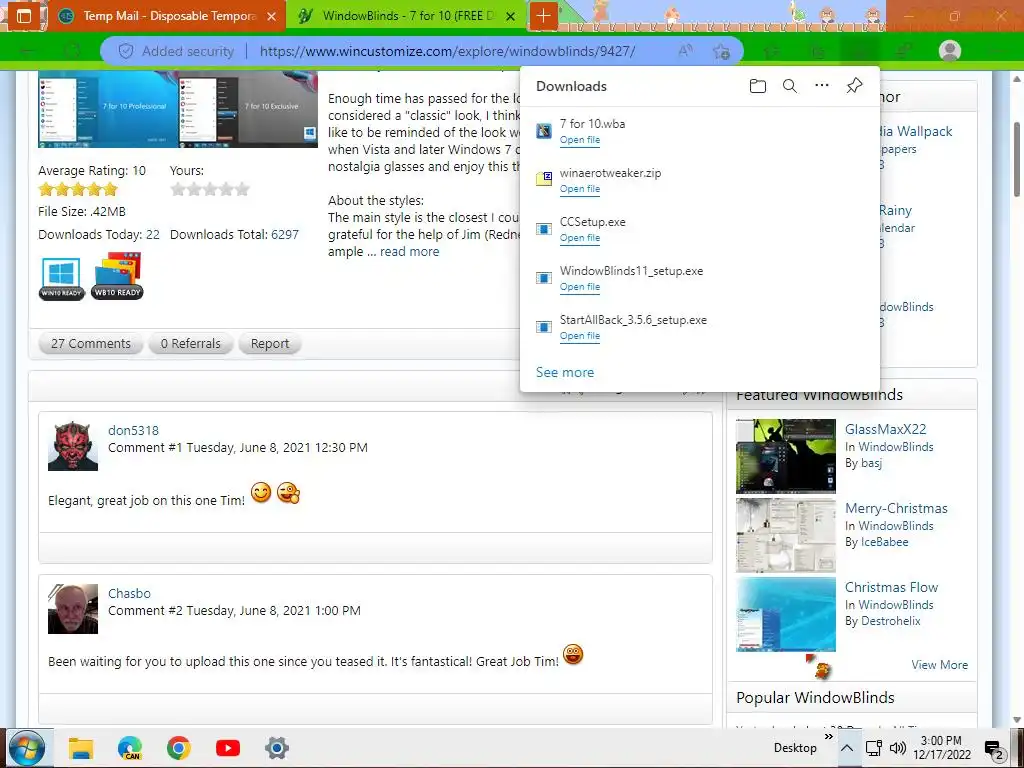Screen dimensions: 1024x768
Task: Click the WB10 READY badge
Action: [118, 276]
